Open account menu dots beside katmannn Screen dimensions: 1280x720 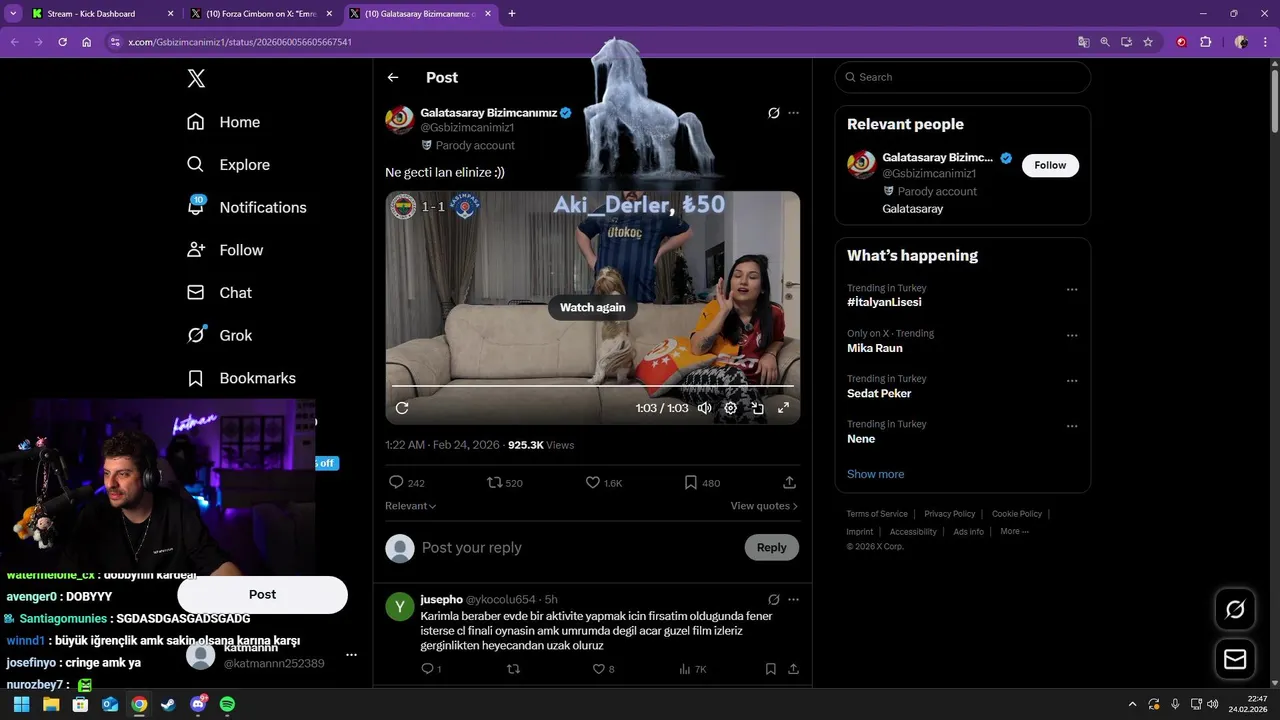coord(351,655)
